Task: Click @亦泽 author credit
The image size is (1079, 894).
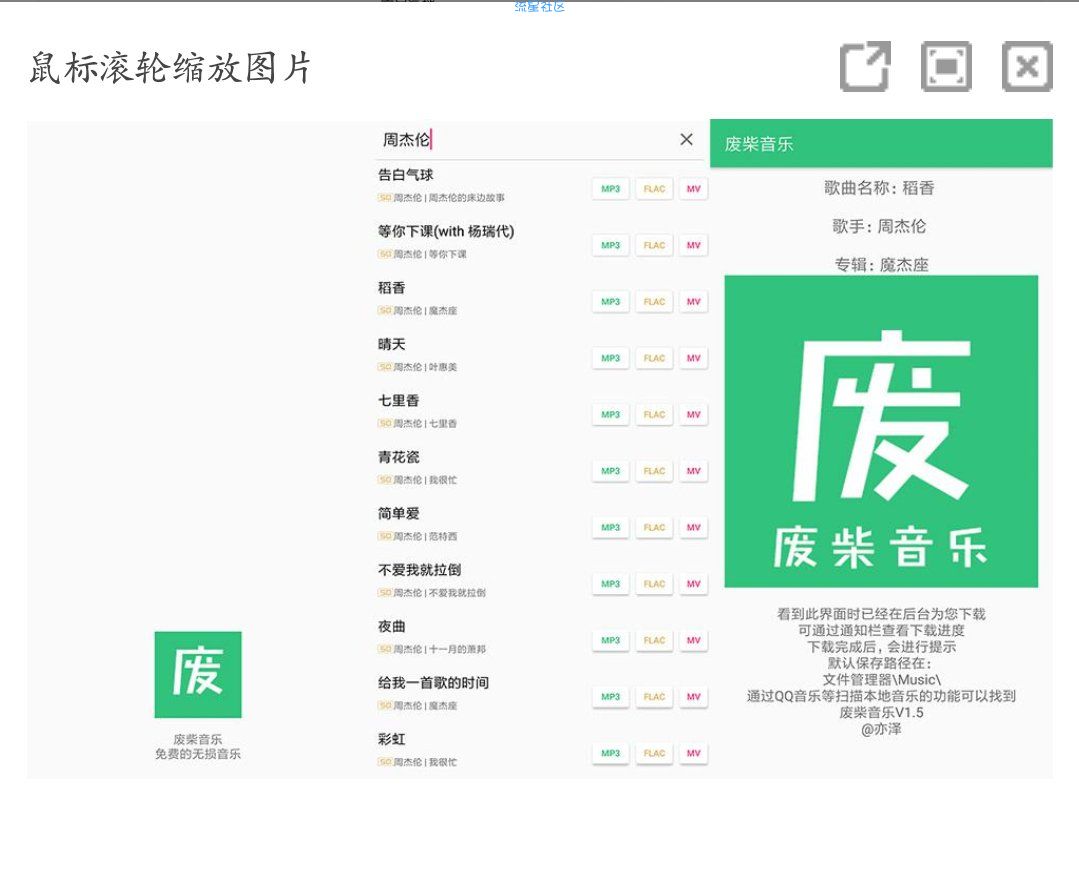Action: [x=881, y=729]
